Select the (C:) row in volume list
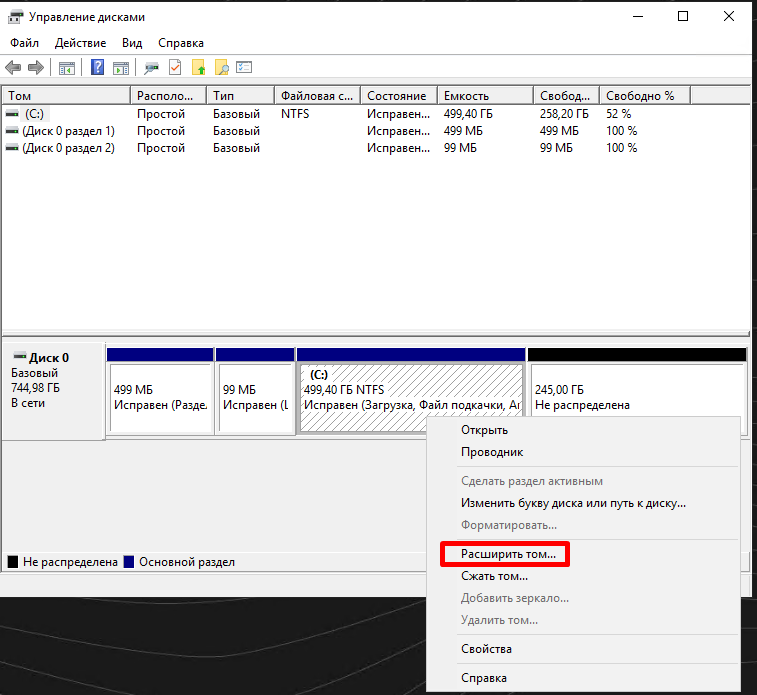Viewport: 757px width, 695px height. pyautogui.click(x=35, y=114)
